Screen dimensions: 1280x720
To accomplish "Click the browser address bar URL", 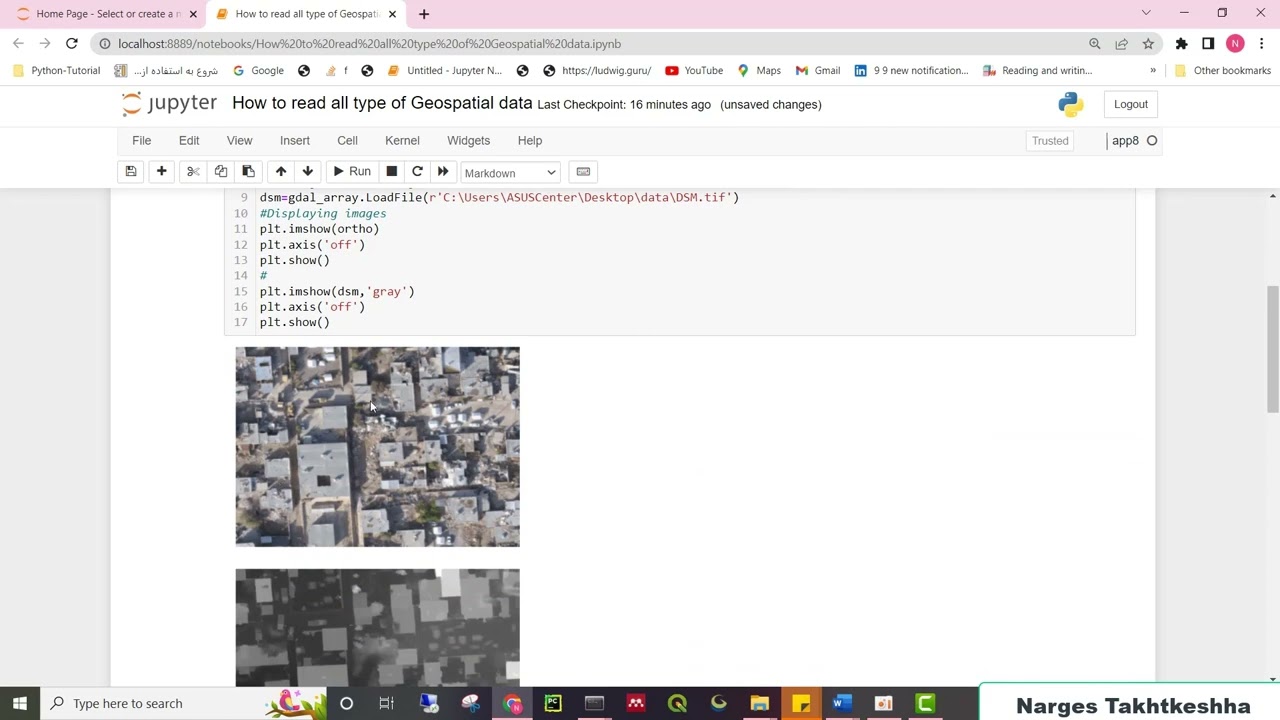I will point(369,44).
